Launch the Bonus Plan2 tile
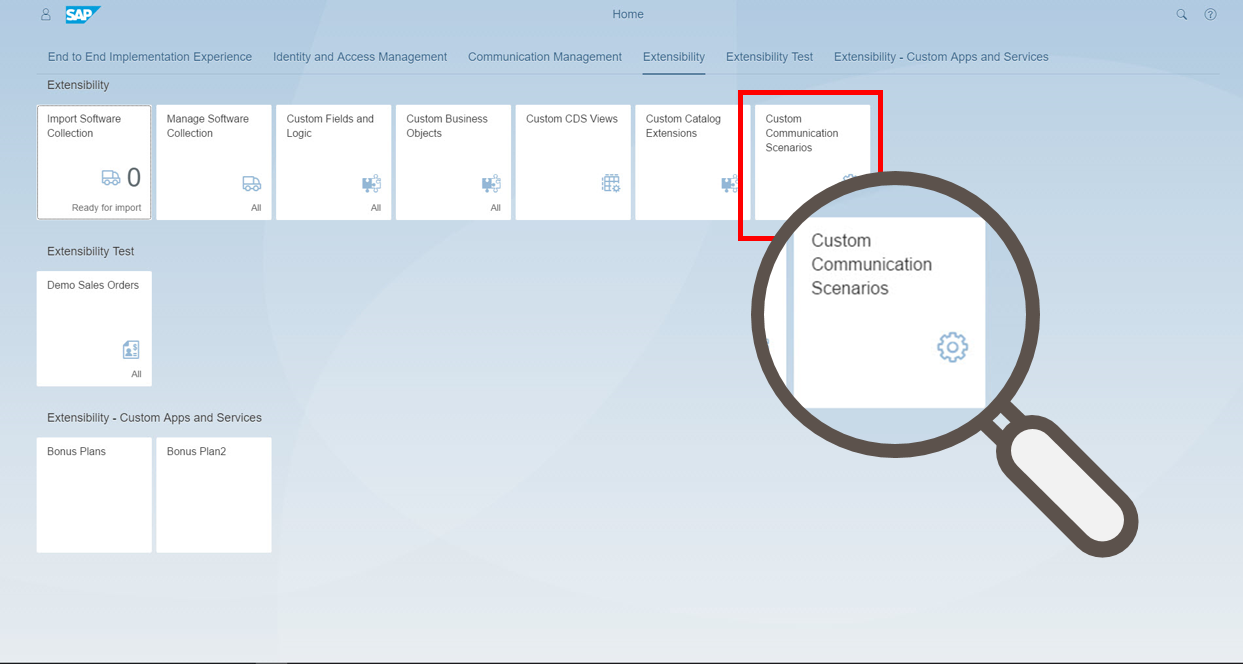Image resolution: width=1243 pixels, height=664 pixels. point(214,495)
